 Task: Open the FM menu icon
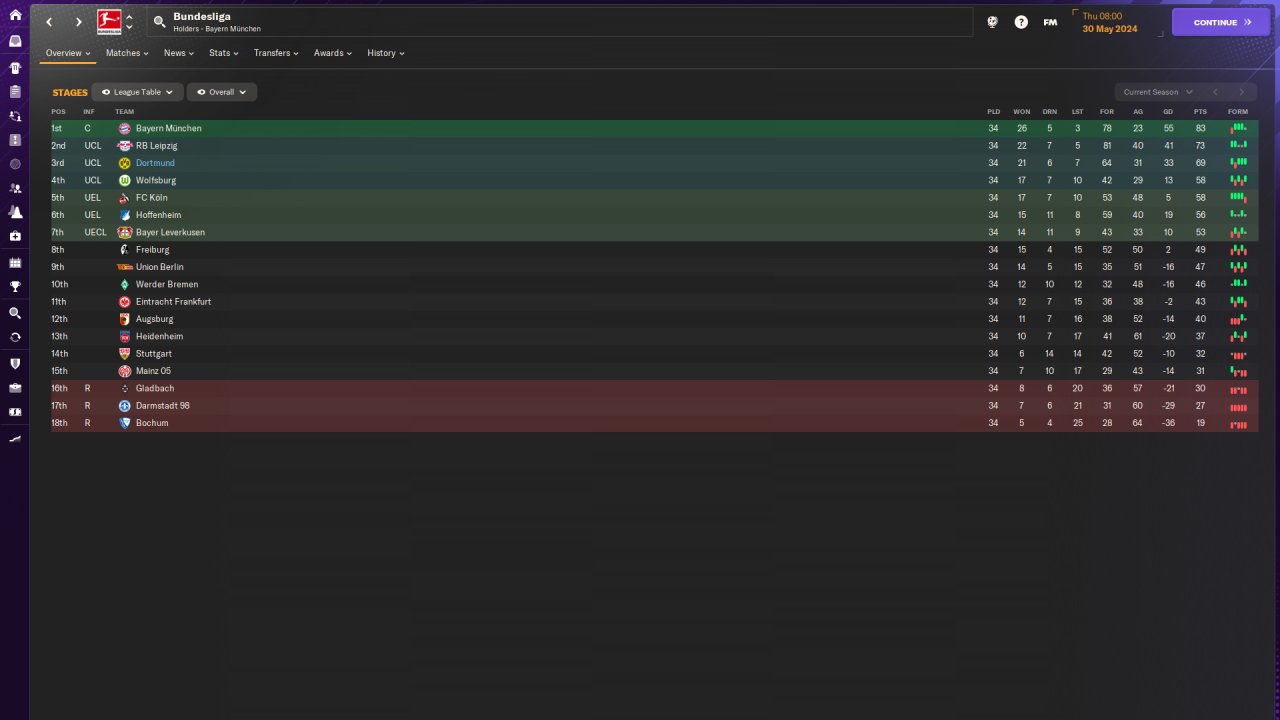click(1050, 22)
